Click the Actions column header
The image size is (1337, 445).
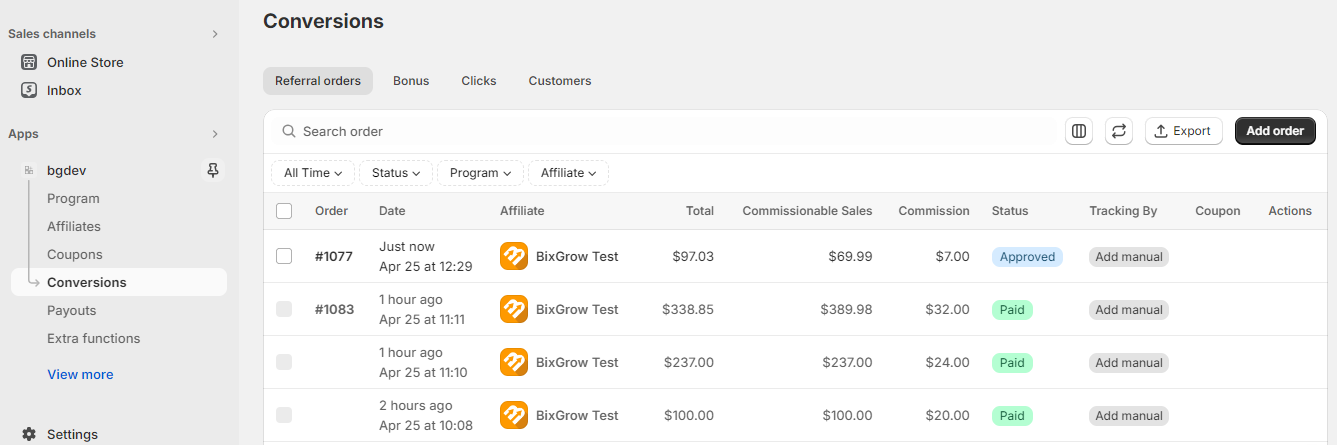(x=1290, y=211)
